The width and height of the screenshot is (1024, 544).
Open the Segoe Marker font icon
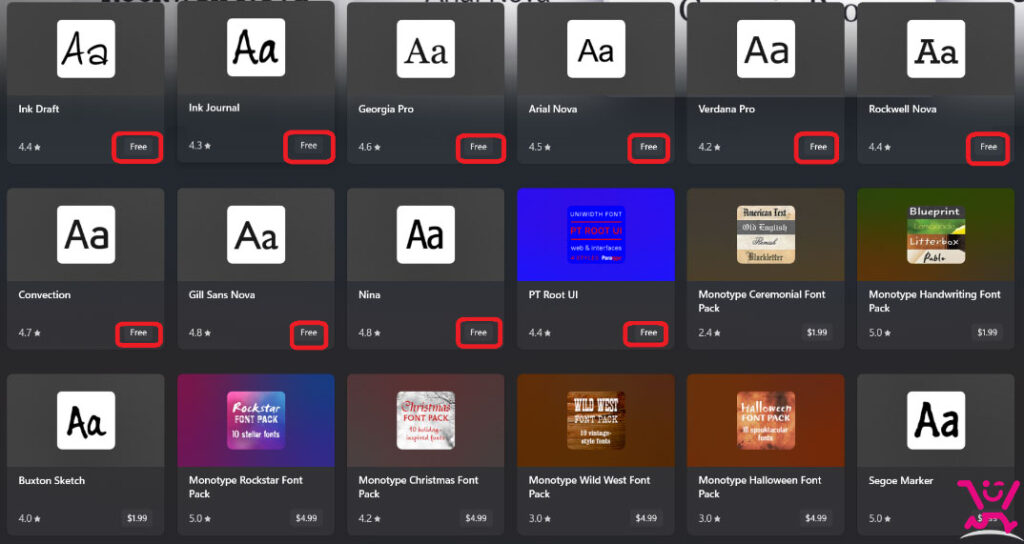[x=936, y=421]
